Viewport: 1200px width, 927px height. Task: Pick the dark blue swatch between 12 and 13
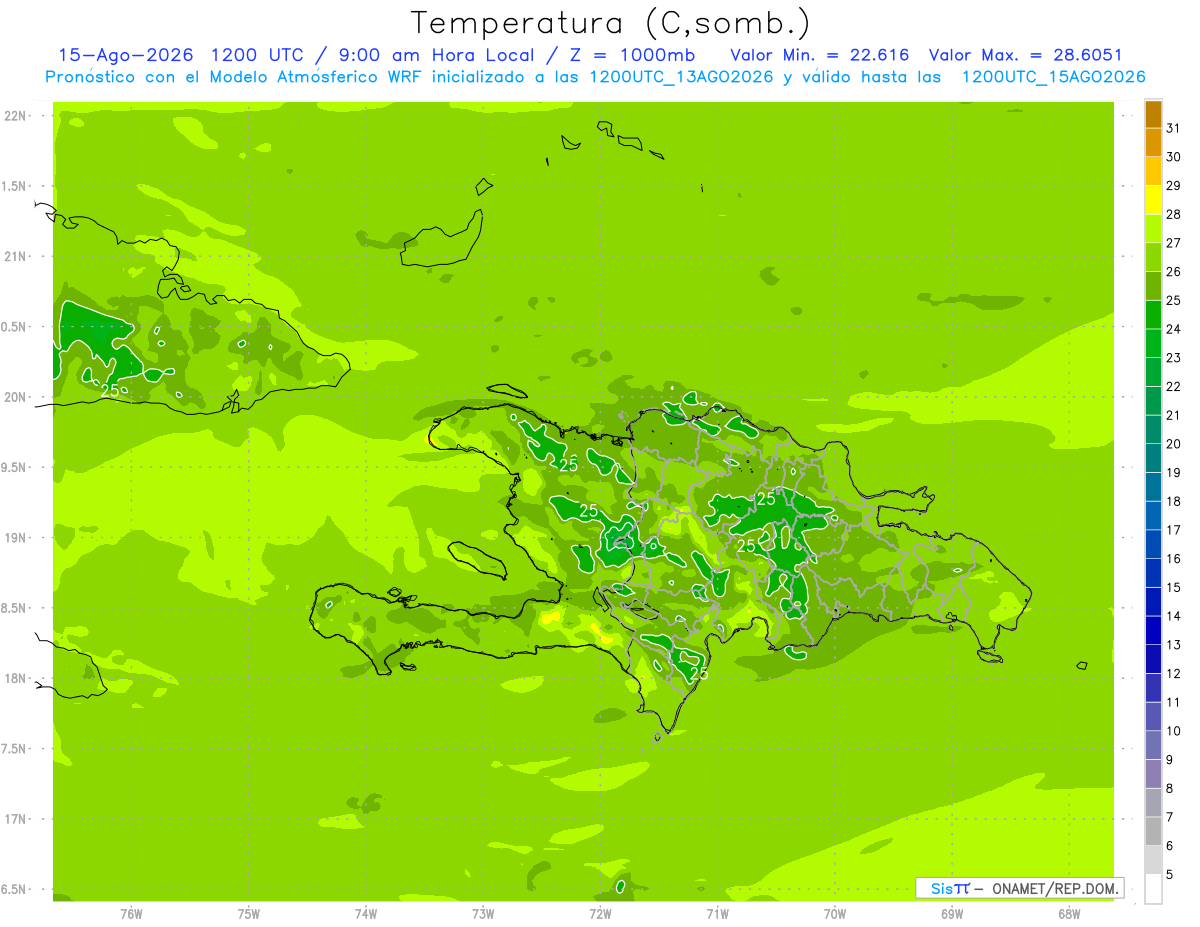point(1153,659)
